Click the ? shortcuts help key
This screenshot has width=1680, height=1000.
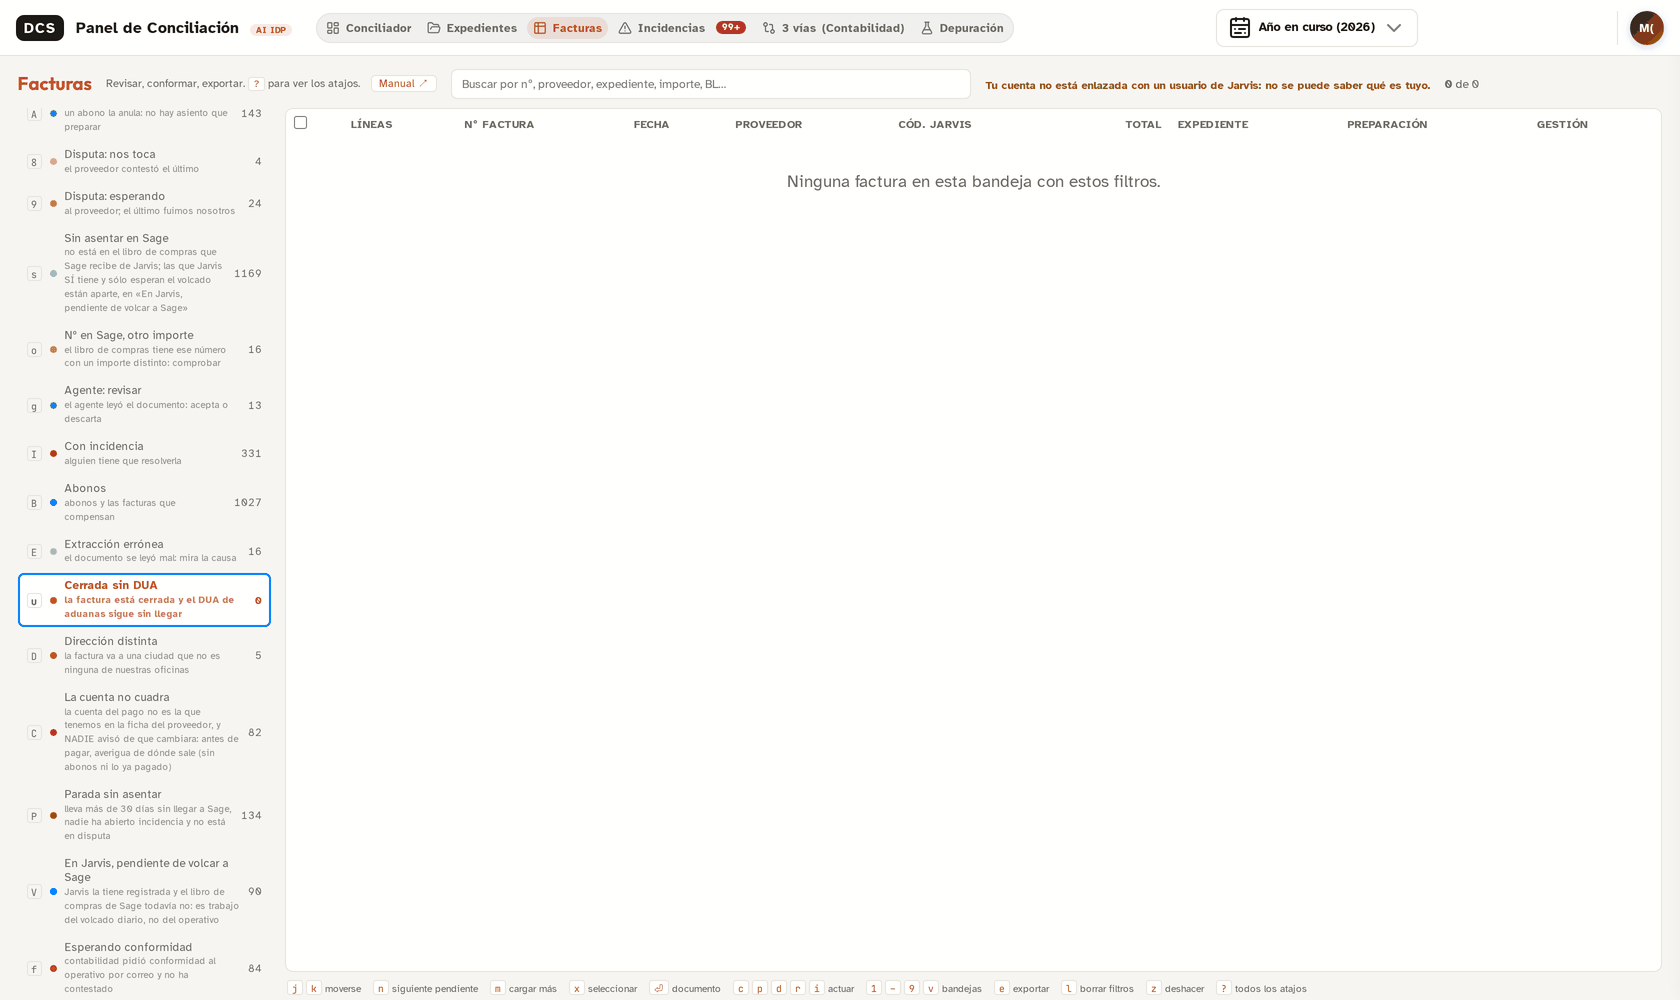tap(256, 84)
